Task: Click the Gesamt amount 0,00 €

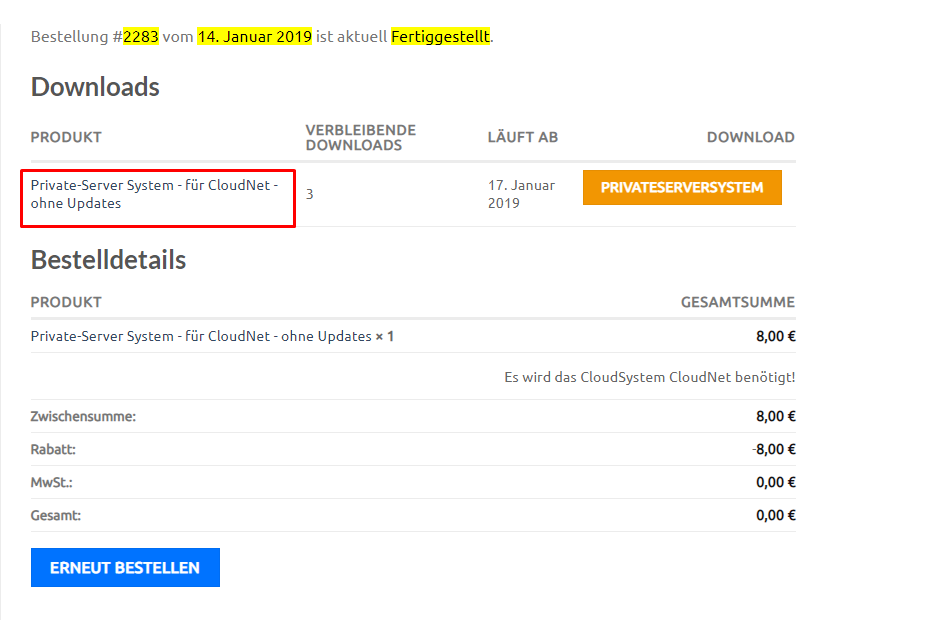Action: coord(776,516)
